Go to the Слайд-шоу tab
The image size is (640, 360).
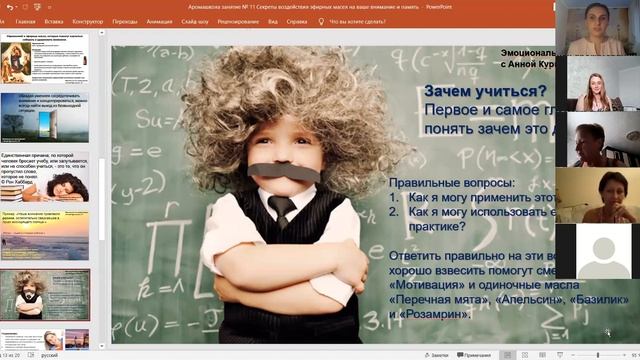[195, 22]
